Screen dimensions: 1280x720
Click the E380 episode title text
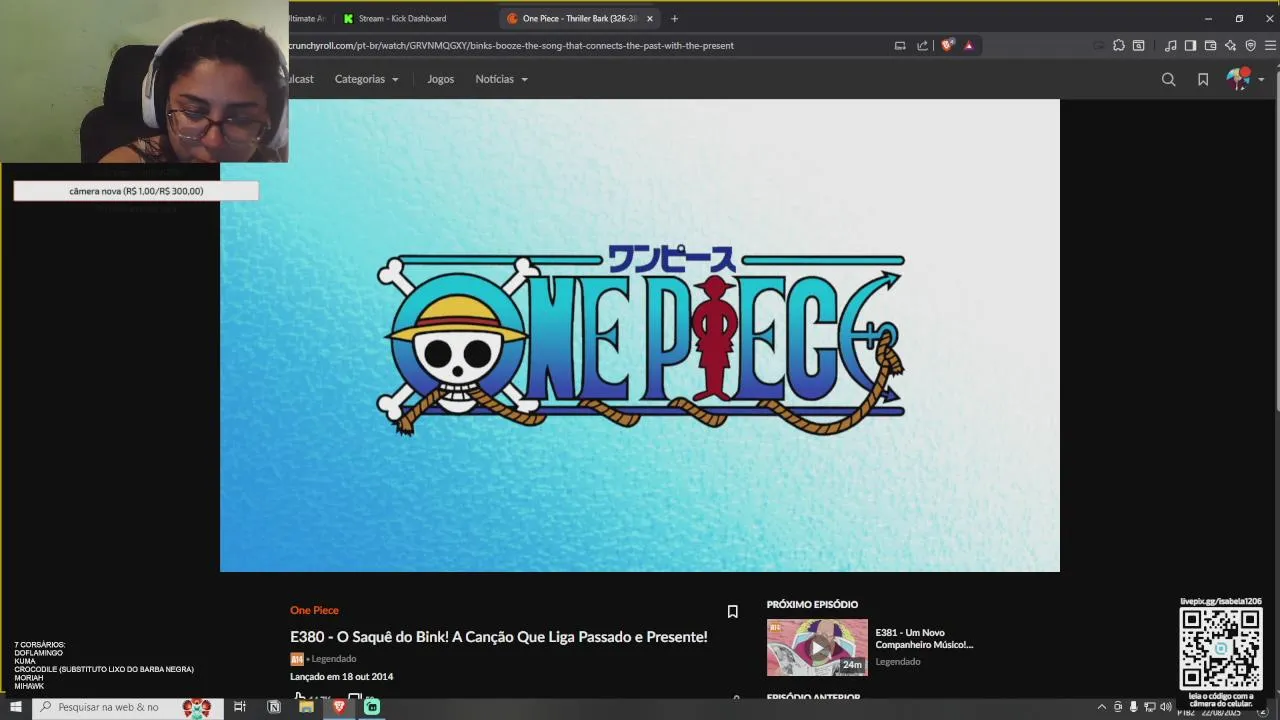point(498,637)
